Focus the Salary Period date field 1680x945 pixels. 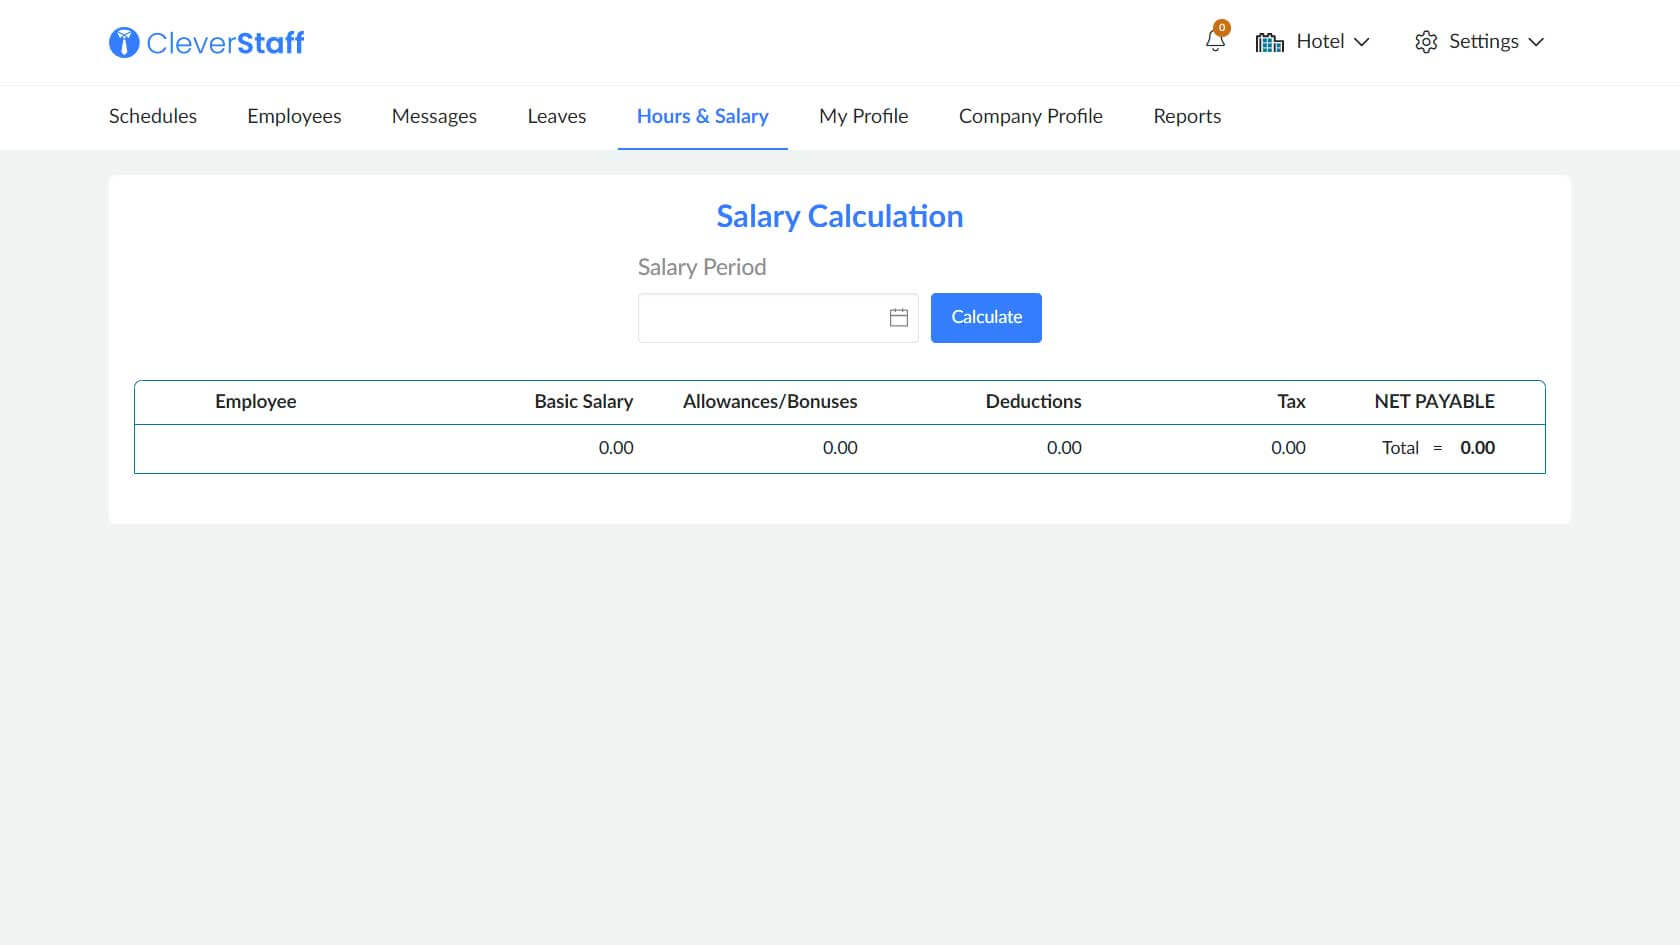click(762, 318)
